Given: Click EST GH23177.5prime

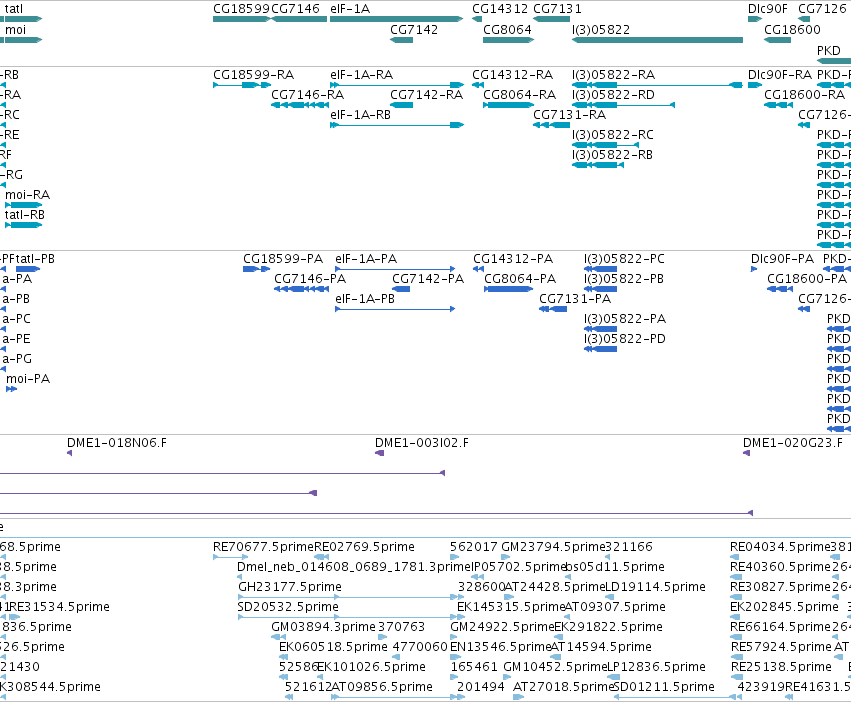Looking at the screenshot, I should [x=290, y=587].
